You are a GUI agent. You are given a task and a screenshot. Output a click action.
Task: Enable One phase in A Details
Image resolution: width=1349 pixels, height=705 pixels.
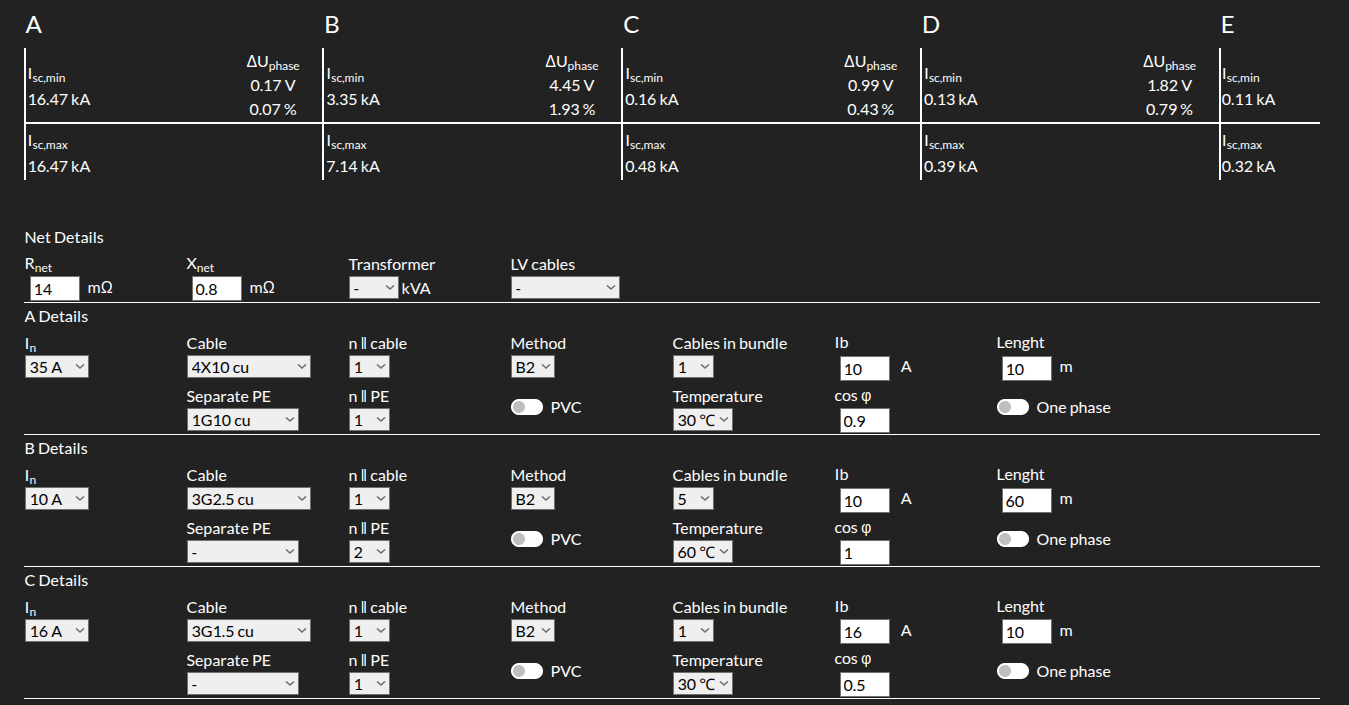pos(1012,408)
